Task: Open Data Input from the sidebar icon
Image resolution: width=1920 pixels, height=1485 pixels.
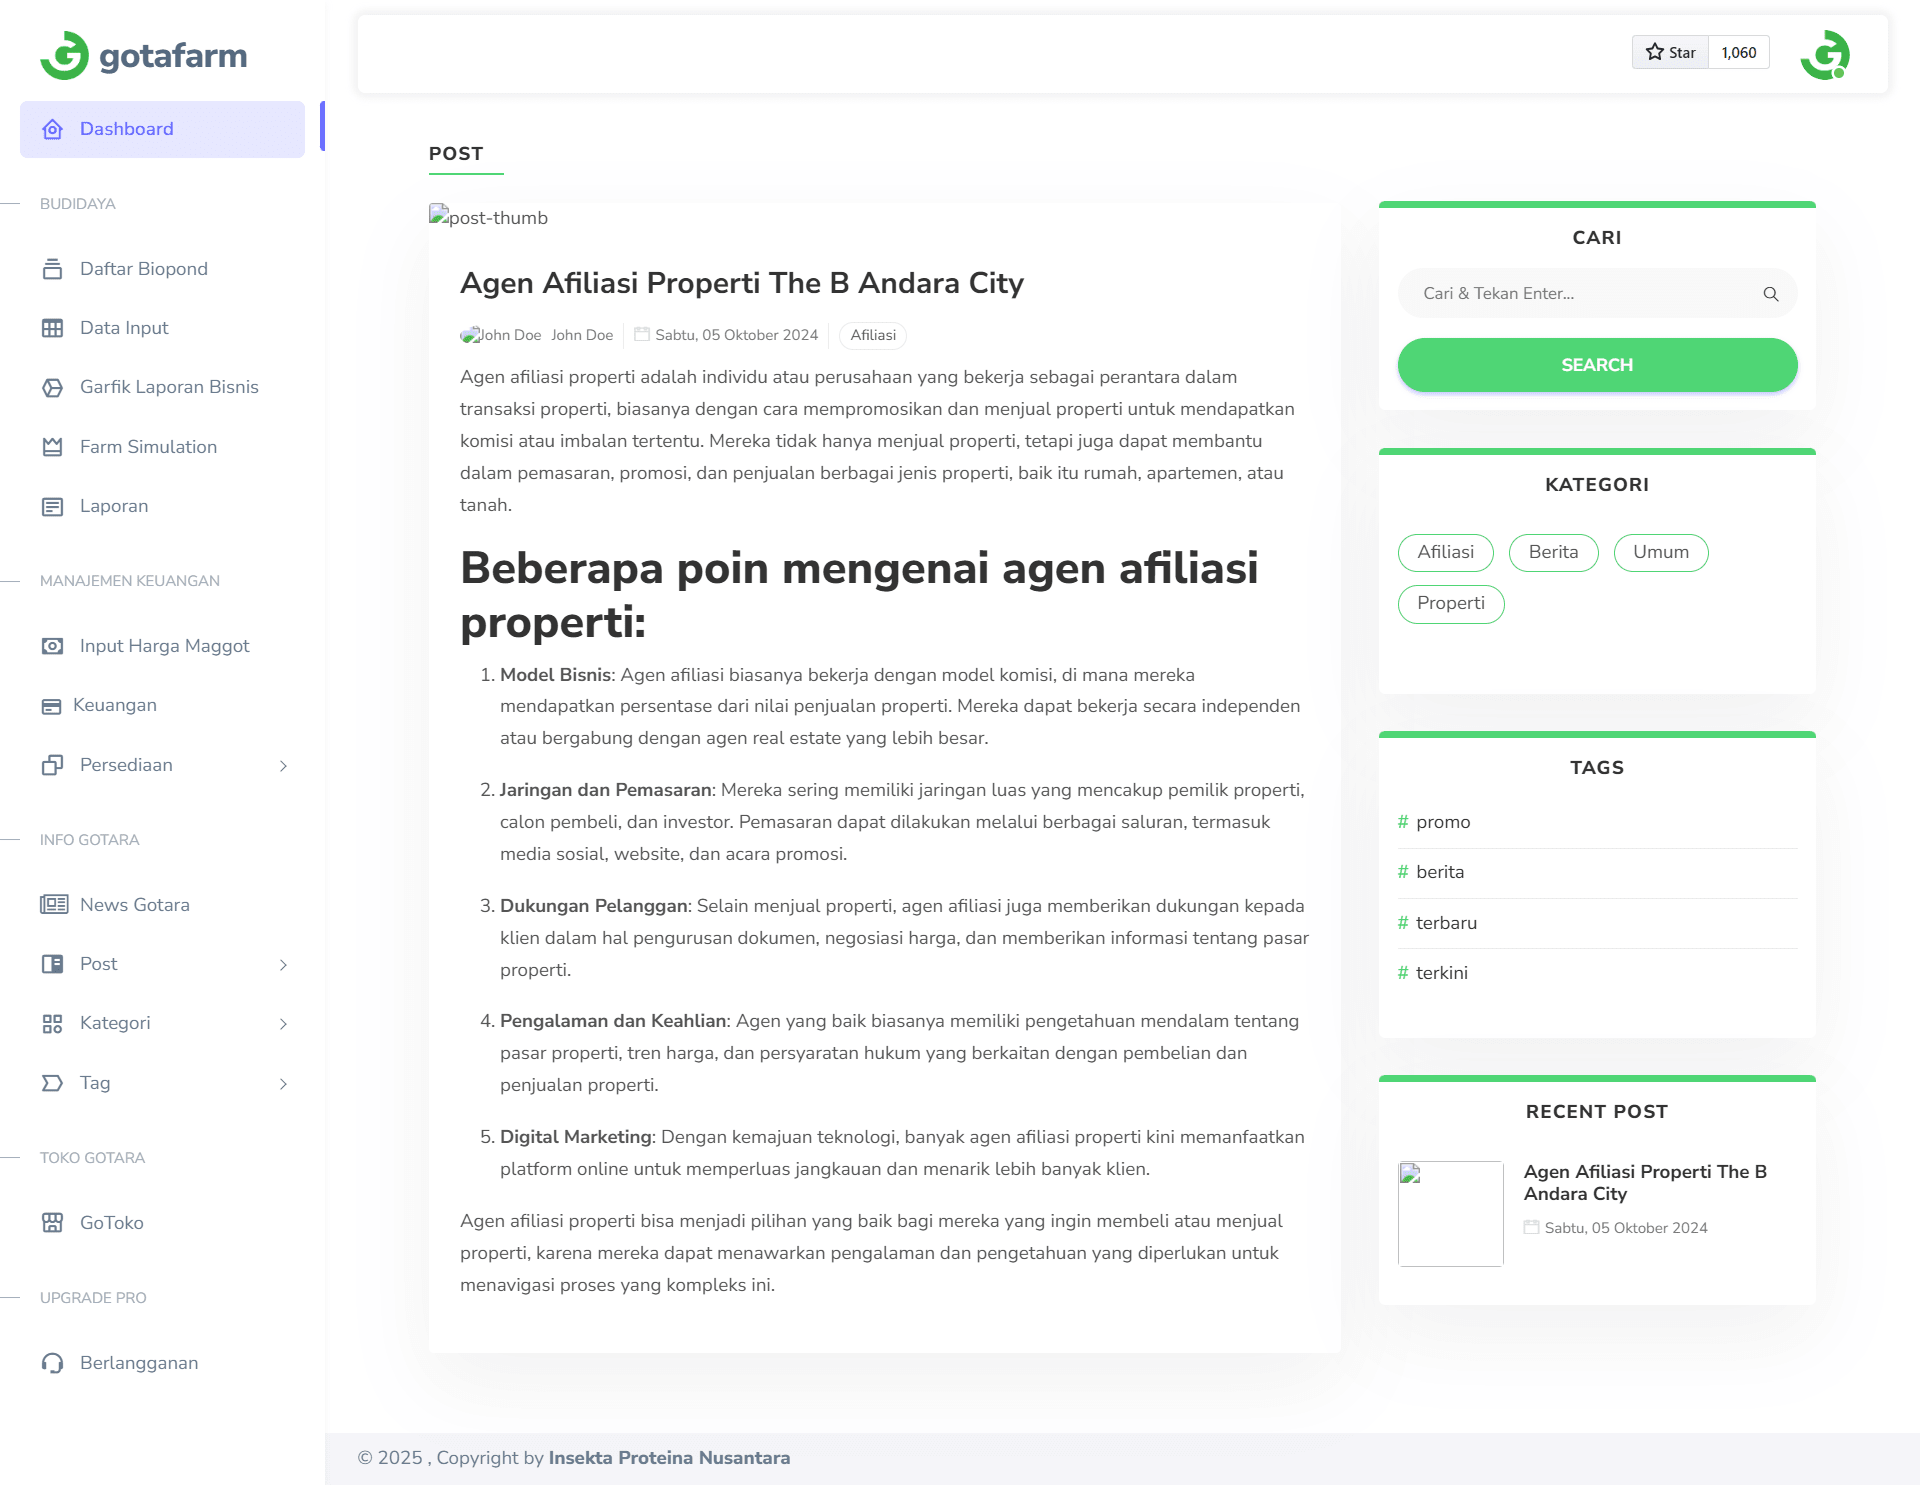Action: coord(52,327)
